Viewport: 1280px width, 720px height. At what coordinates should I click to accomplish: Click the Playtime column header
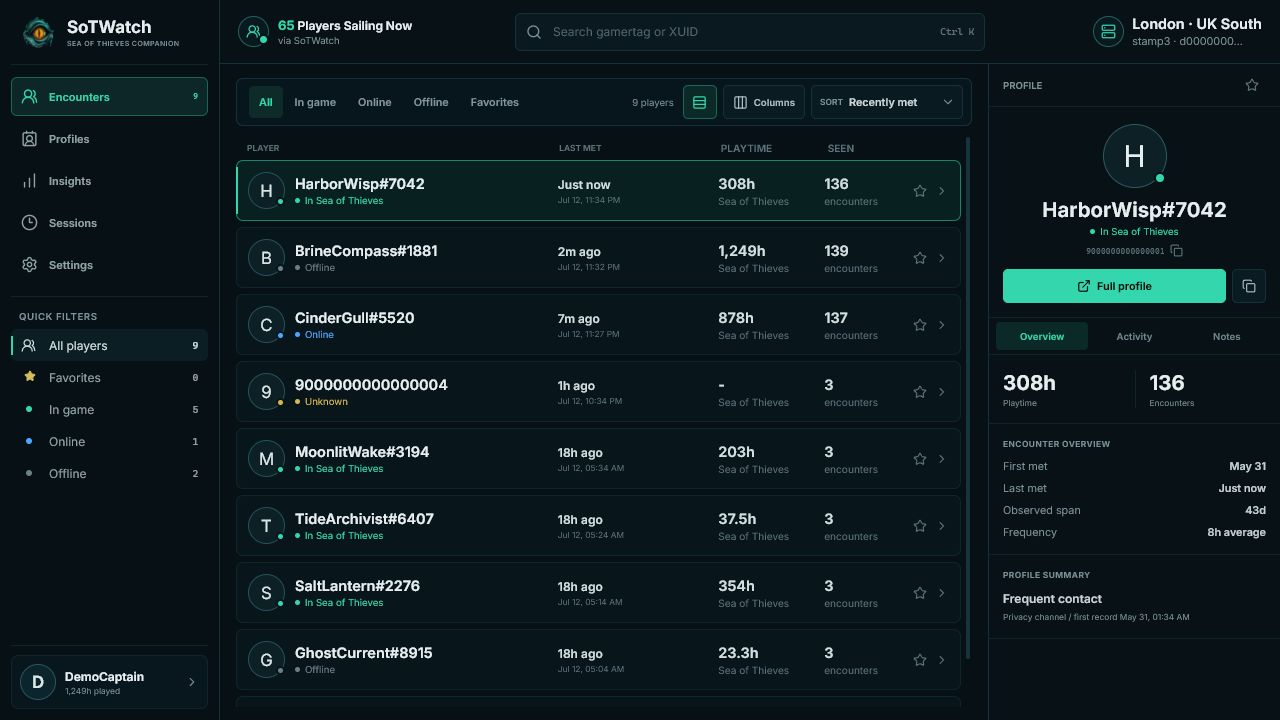(746, 148)
